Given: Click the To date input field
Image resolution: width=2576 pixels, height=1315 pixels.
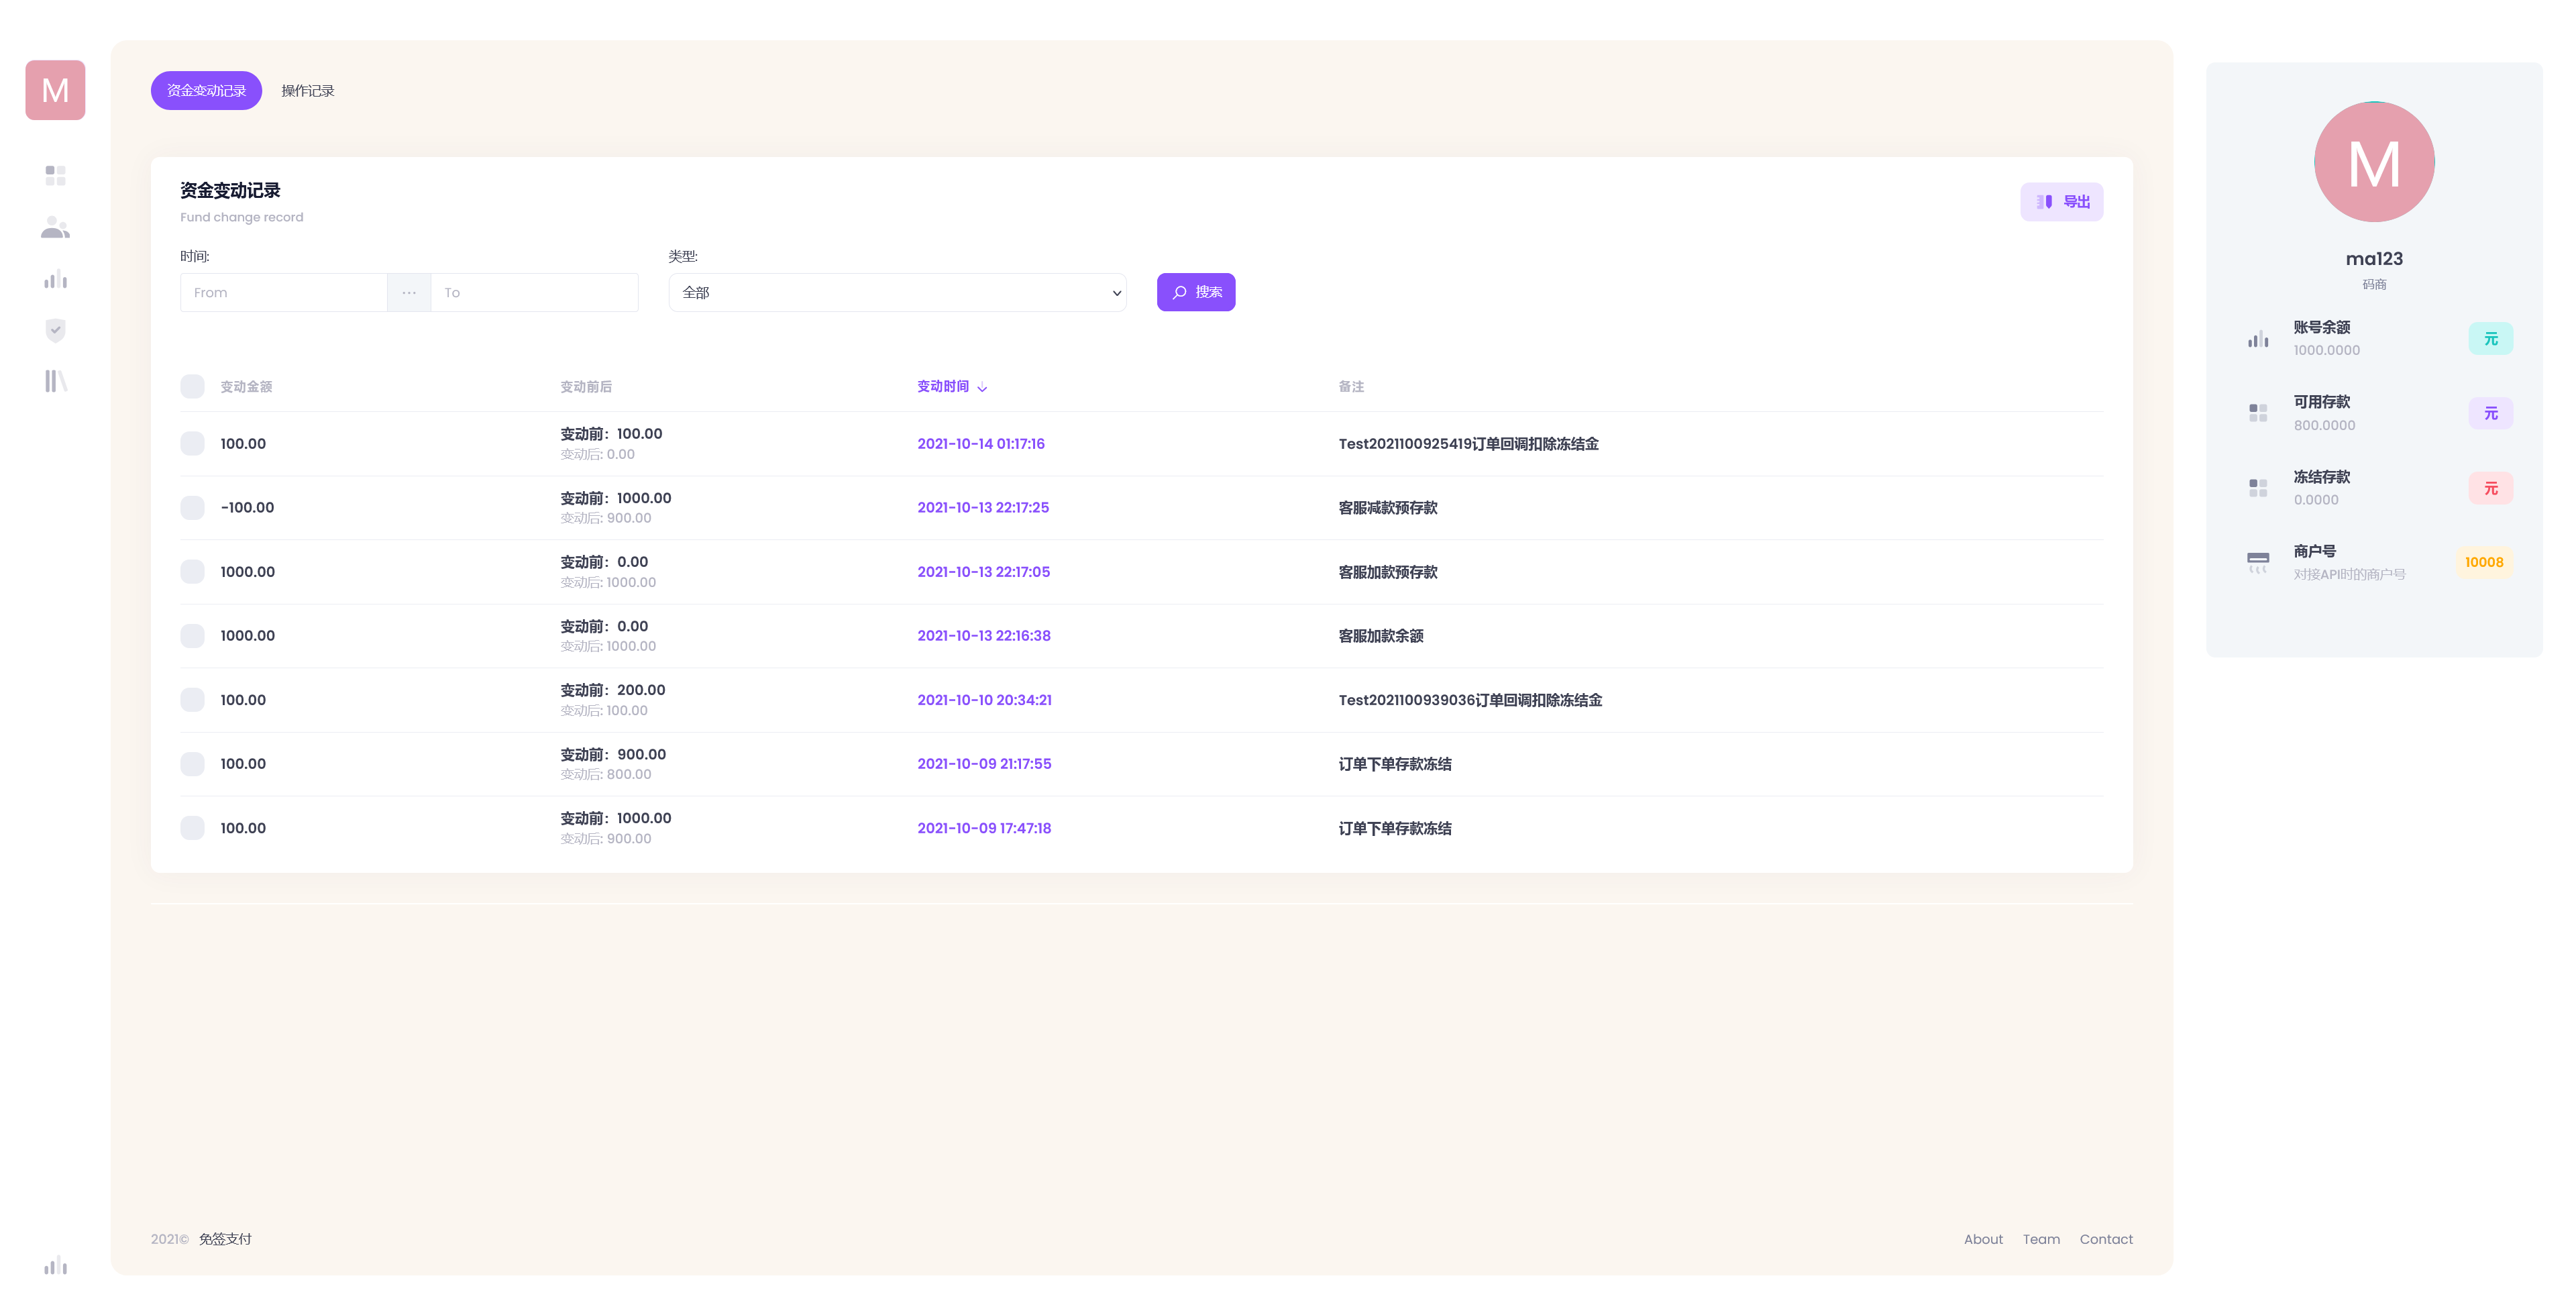Looking at the screenshot, I should click(x=534, y=292).
